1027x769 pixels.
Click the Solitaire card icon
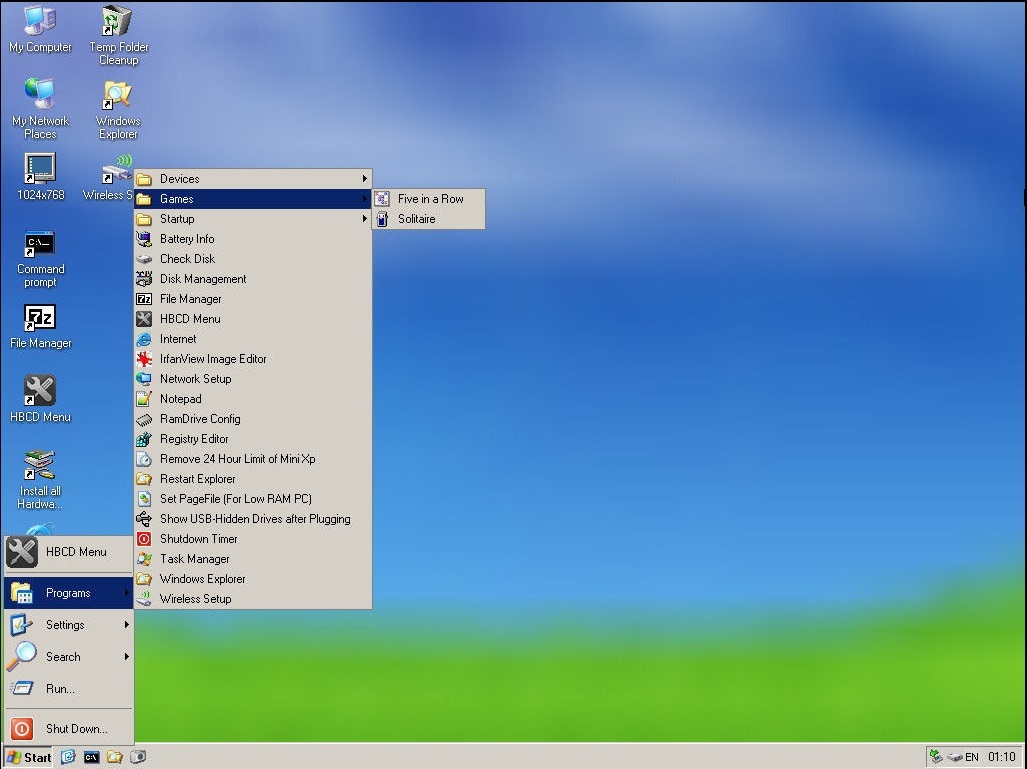(x=382, y=219)
